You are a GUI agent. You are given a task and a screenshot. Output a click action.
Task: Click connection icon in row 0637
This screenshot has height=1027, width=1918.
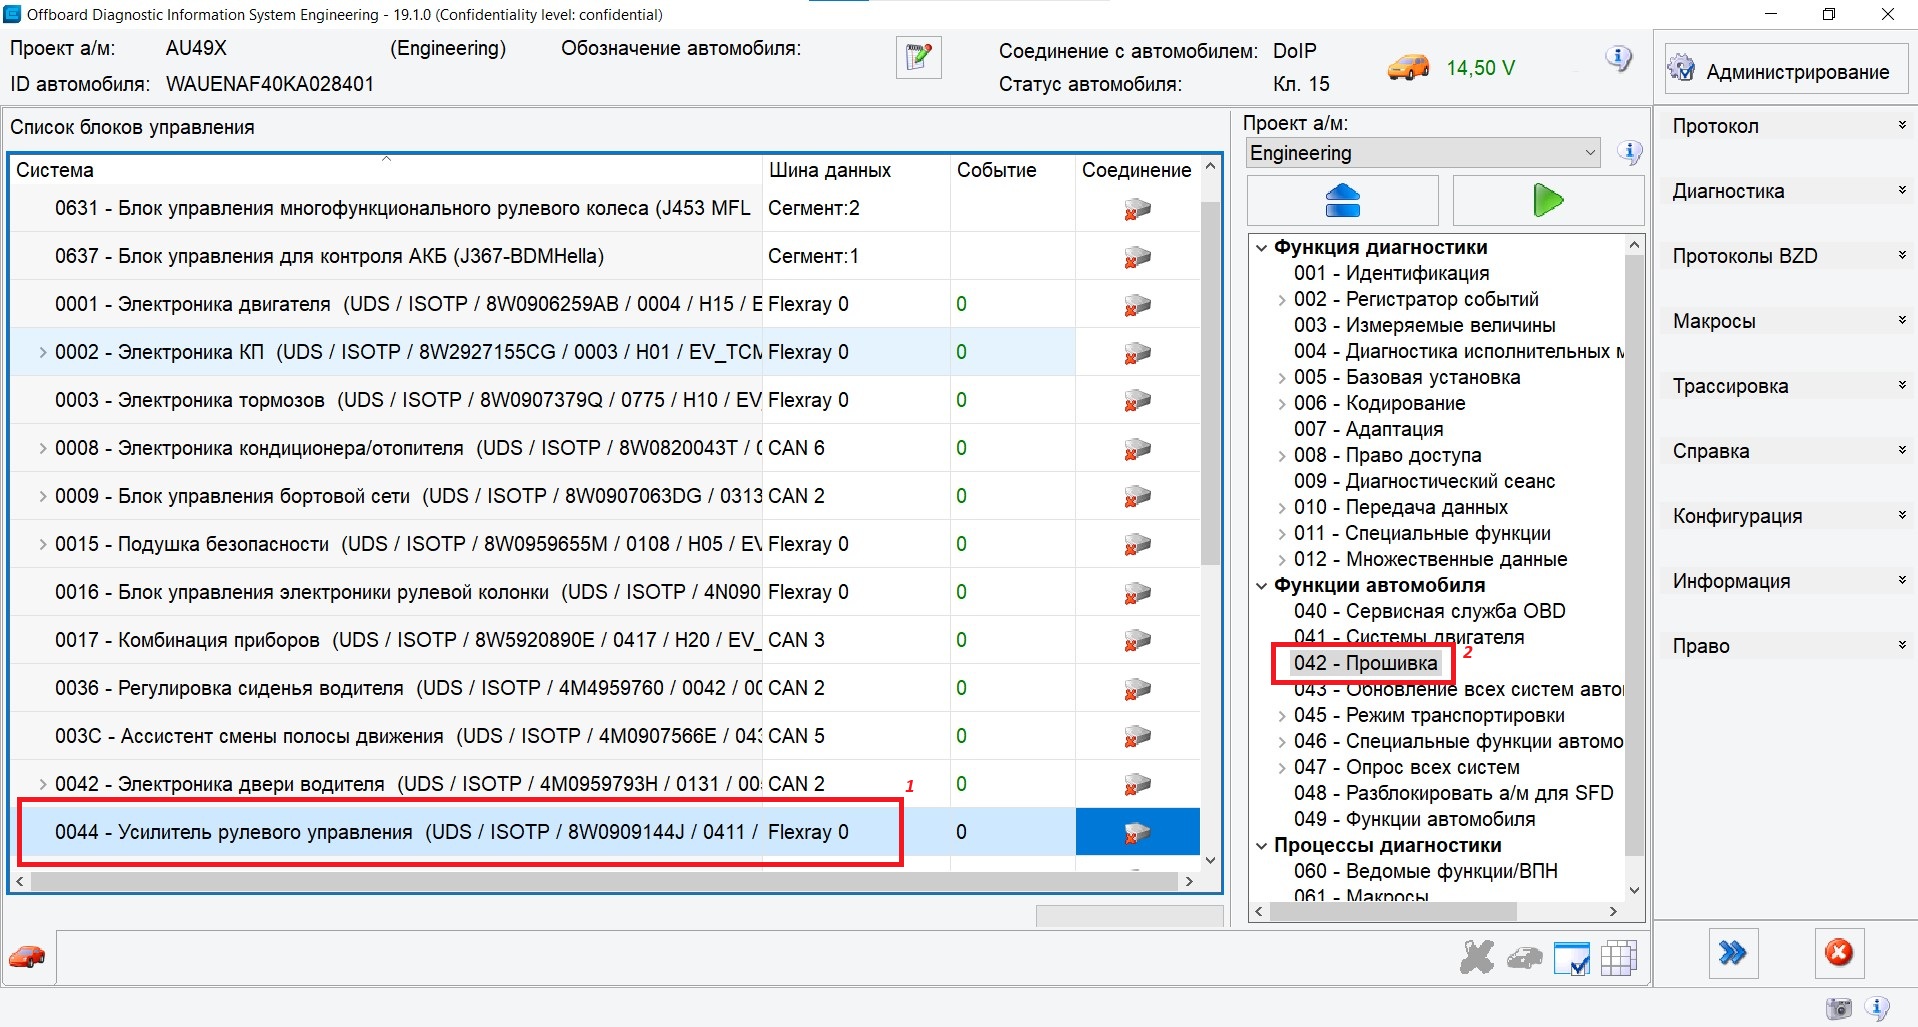(x=1137, y=257)
